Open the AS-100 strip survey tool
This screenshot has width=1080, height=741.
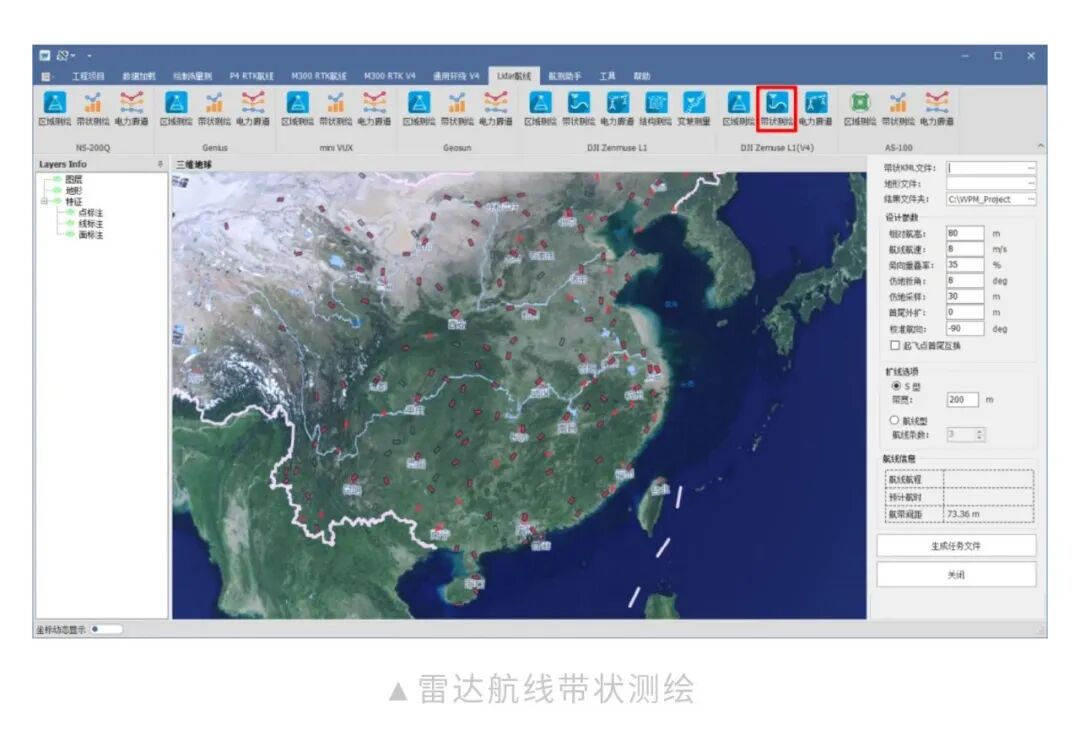click(898, 109)
